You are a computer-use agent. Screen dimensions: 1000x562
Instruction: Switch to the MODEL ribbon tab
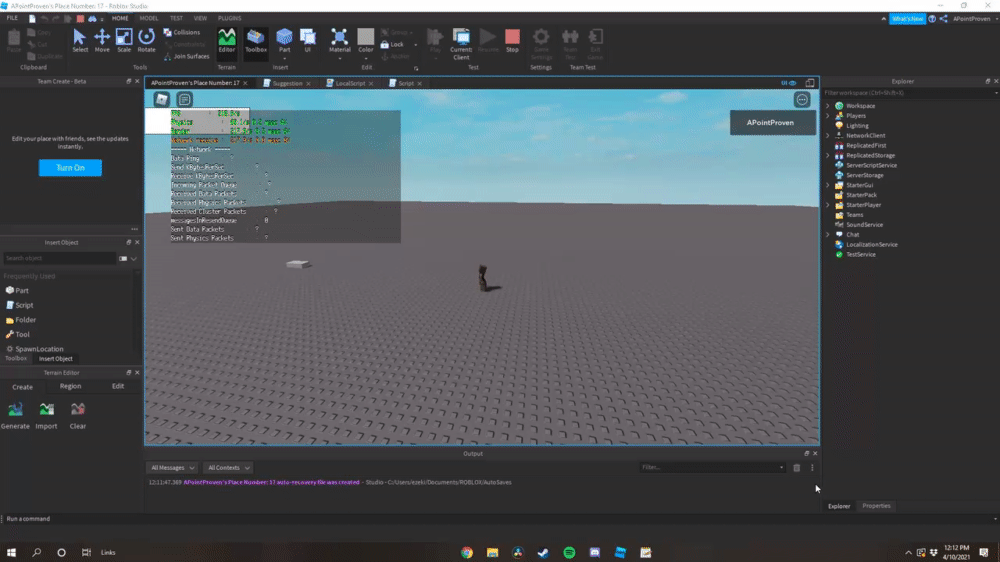149,18
